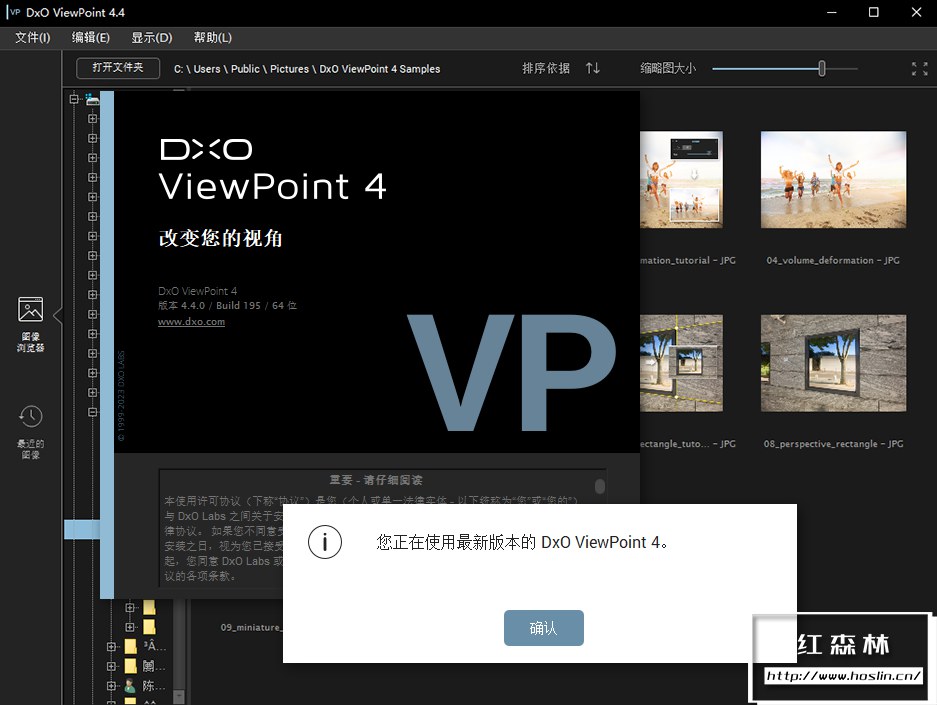Click the license text scrollbar handle

600,486
